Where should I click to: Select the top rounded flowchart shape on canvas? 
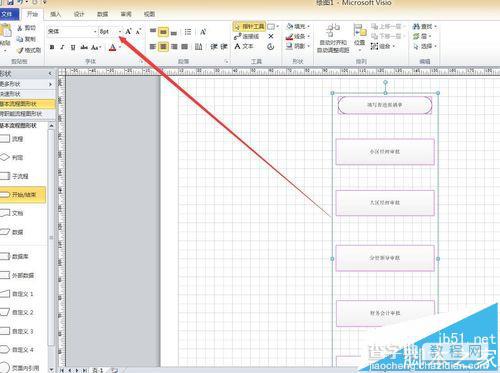[x=385, y=105]
